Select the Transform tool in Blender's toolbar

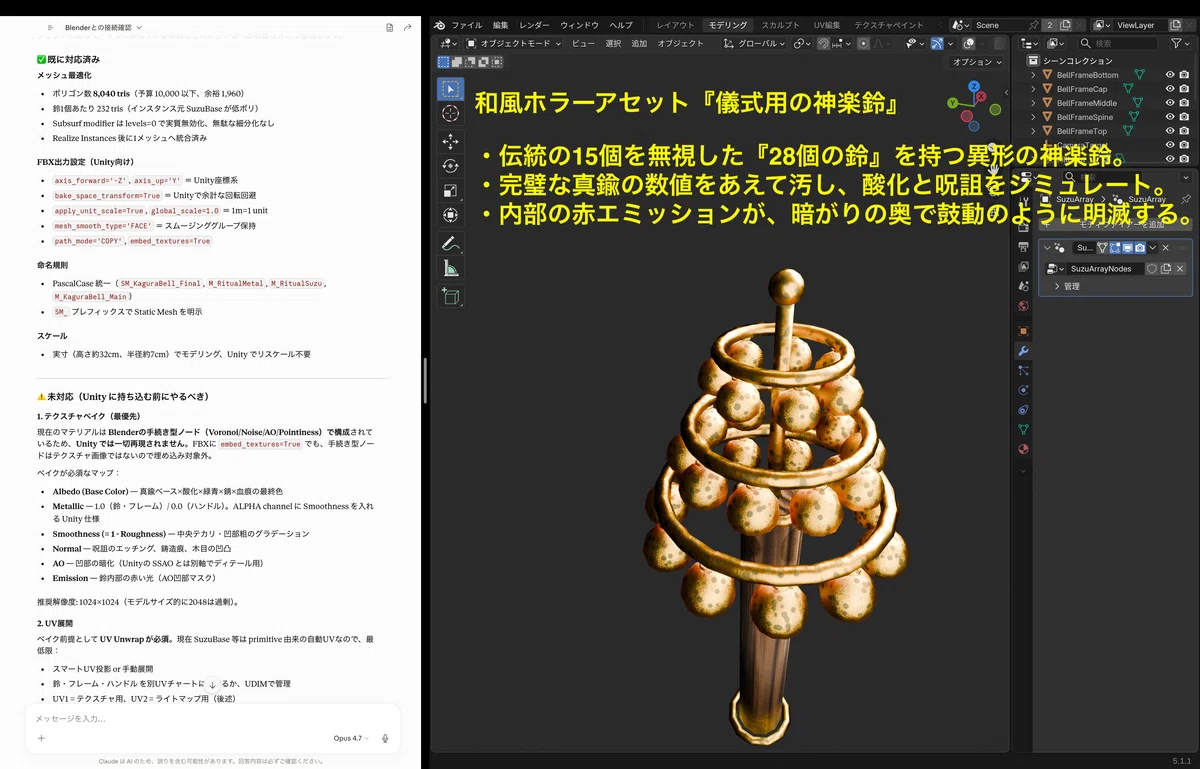tap(451, 215)
